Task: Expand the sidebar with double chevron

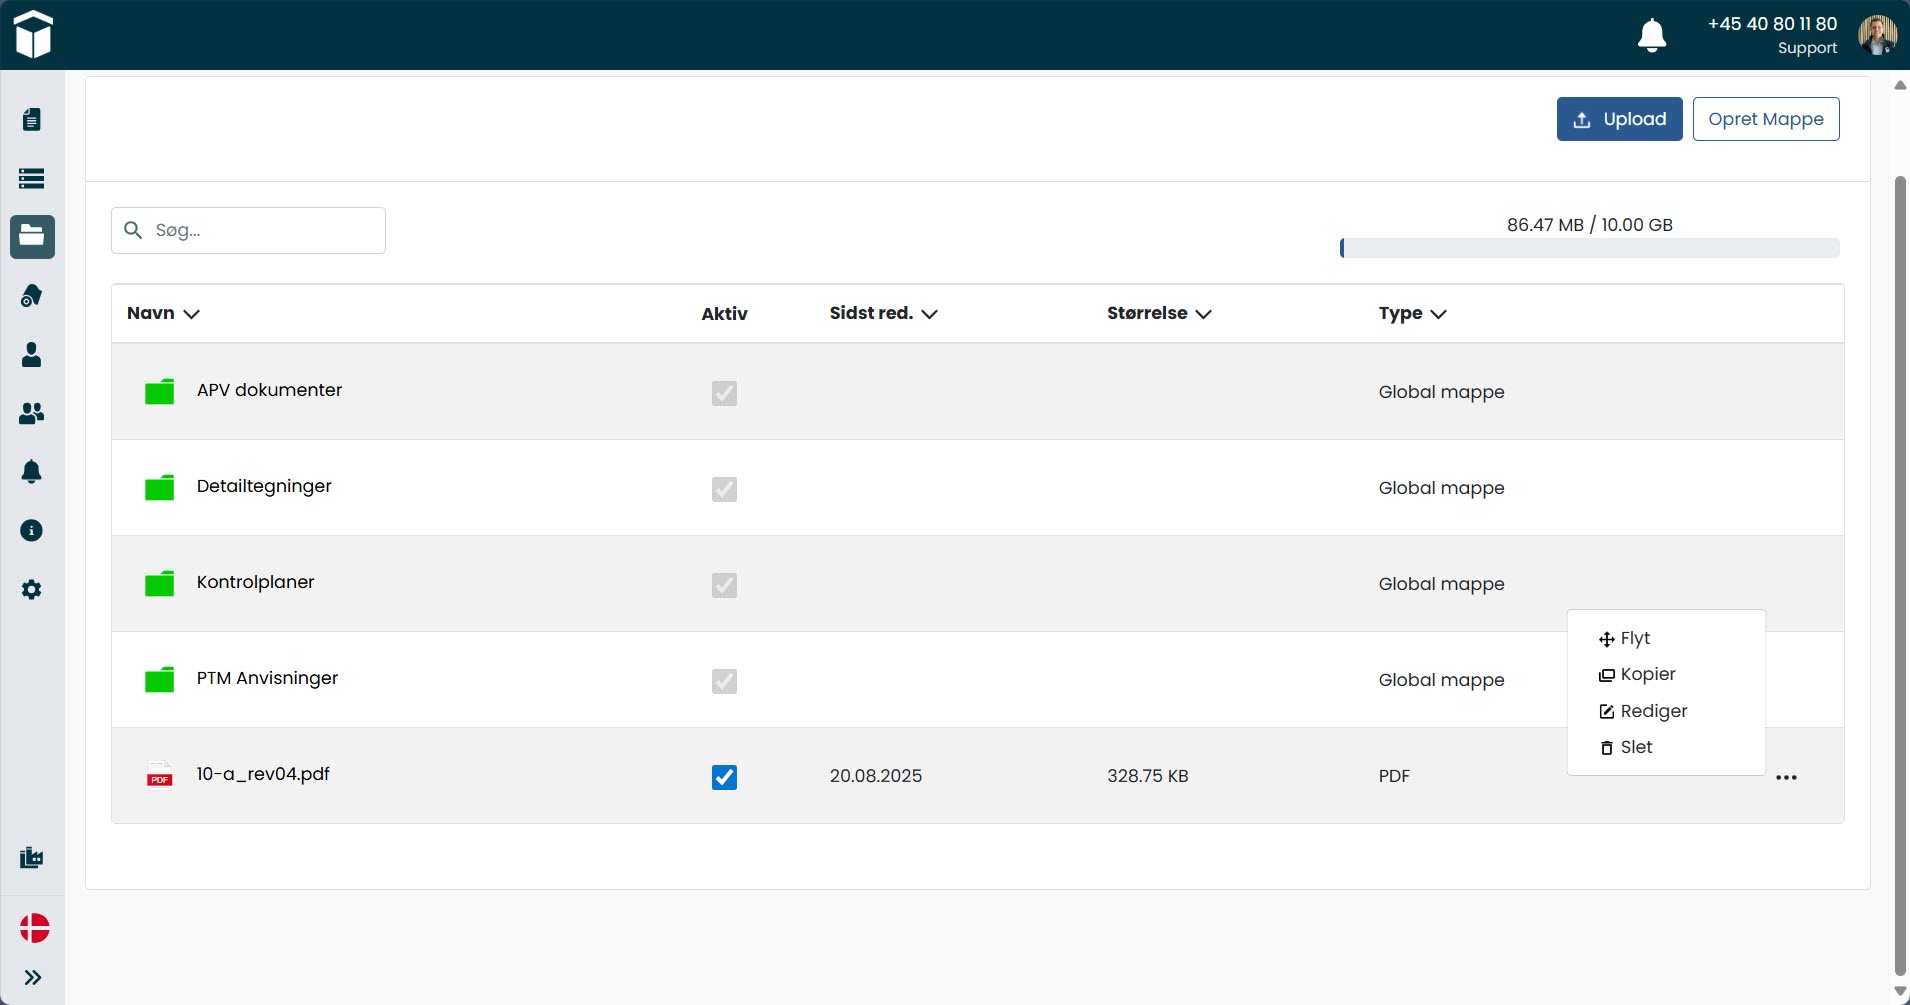Action: point(32,977)
